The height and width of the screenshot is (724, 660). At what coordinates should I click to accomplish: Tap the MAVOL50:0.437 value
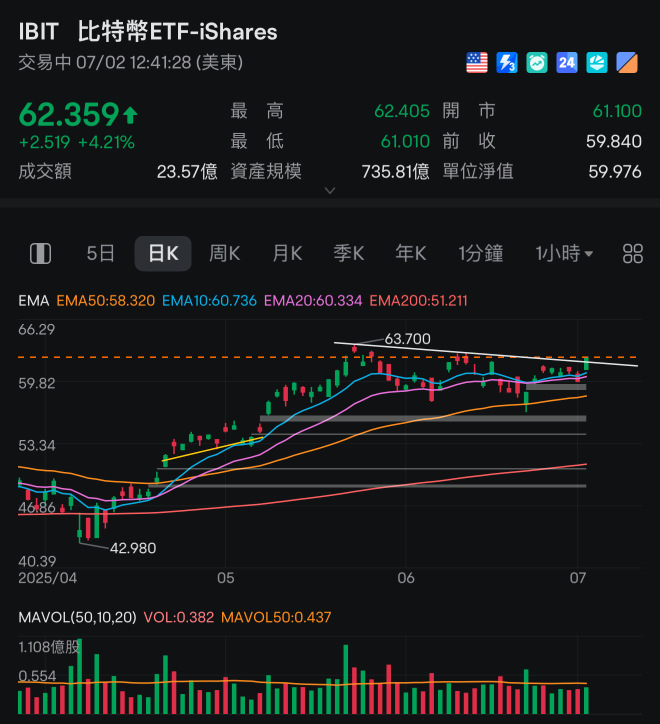(x=276, y=617)
